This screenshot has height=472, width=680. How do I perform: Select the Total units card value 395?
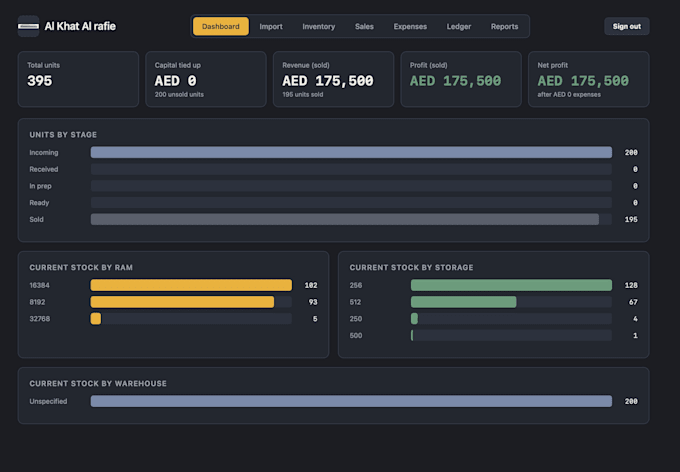click(x=39, y=81)
